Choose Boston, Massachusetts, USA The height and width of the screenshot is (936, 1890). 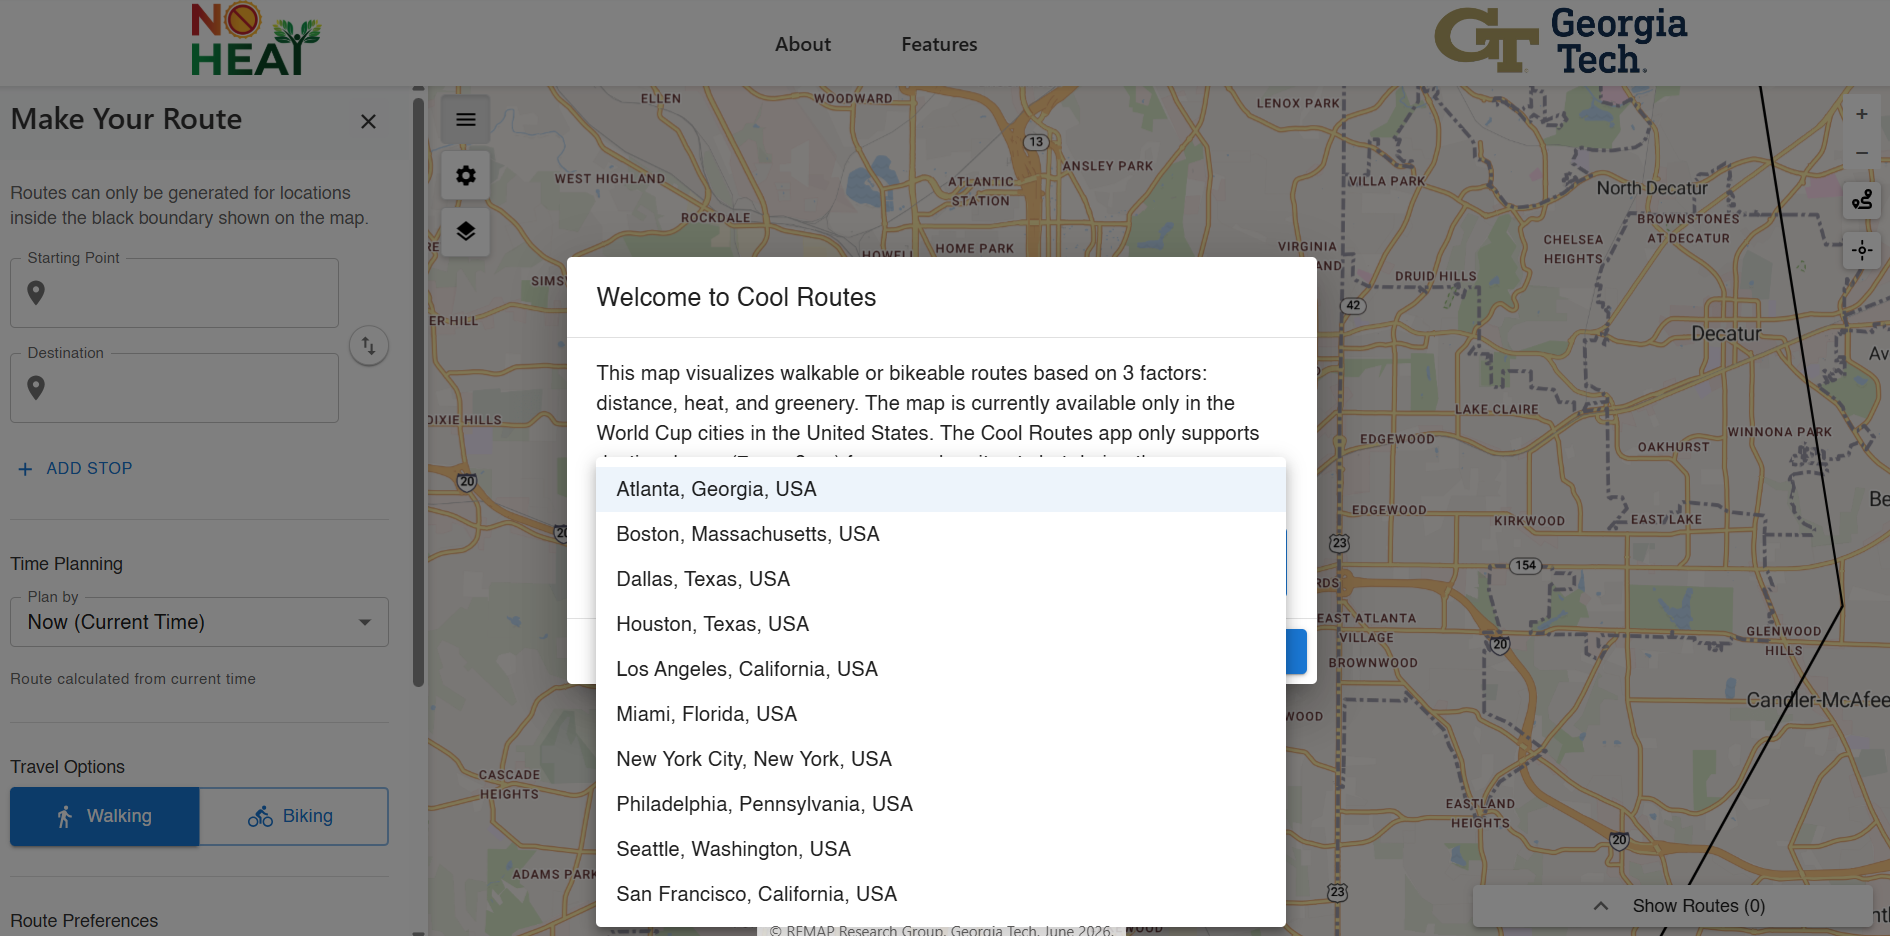(x=941, y=534)
